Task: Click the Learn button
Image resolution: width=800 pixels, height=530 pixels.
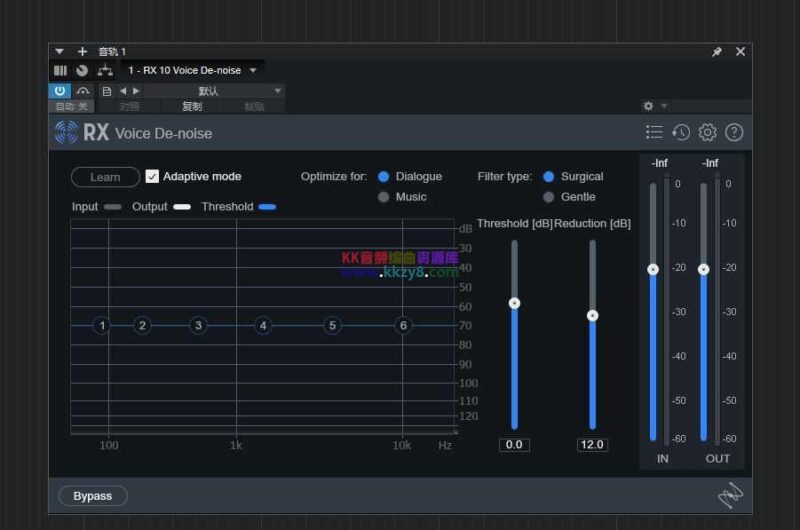Action: pyautogui.click(x=105, y=177)
